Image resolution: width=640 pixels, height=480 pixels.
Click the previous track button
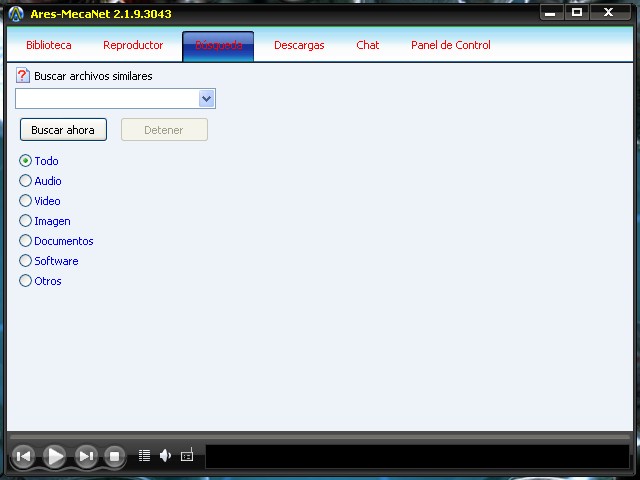tap(23, 456)
